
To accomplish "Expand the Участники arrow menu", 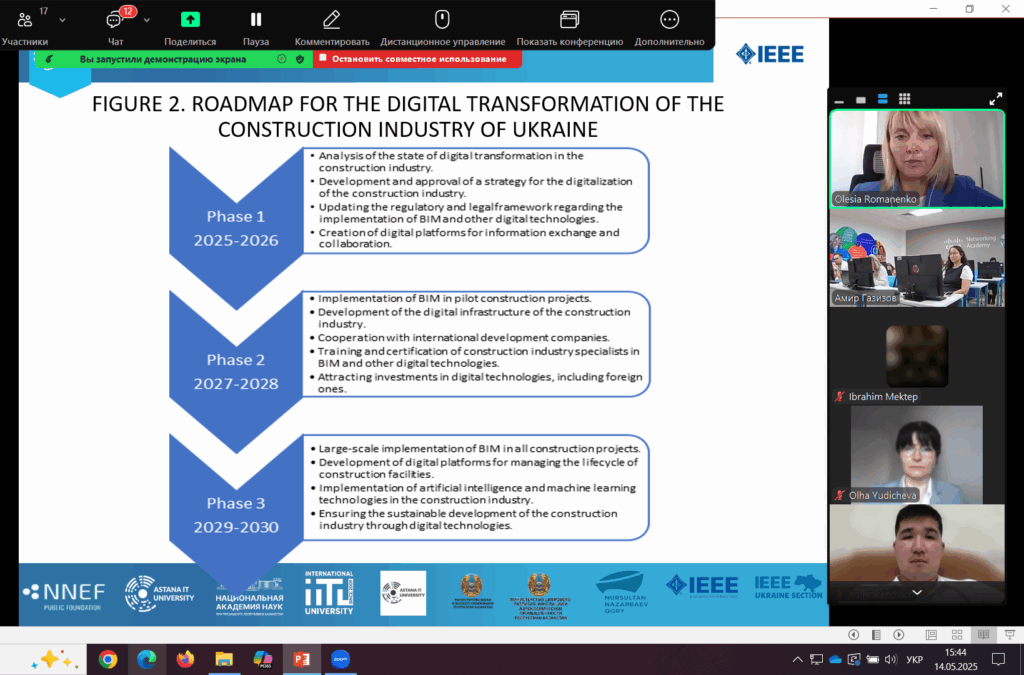I will (63, 20).
